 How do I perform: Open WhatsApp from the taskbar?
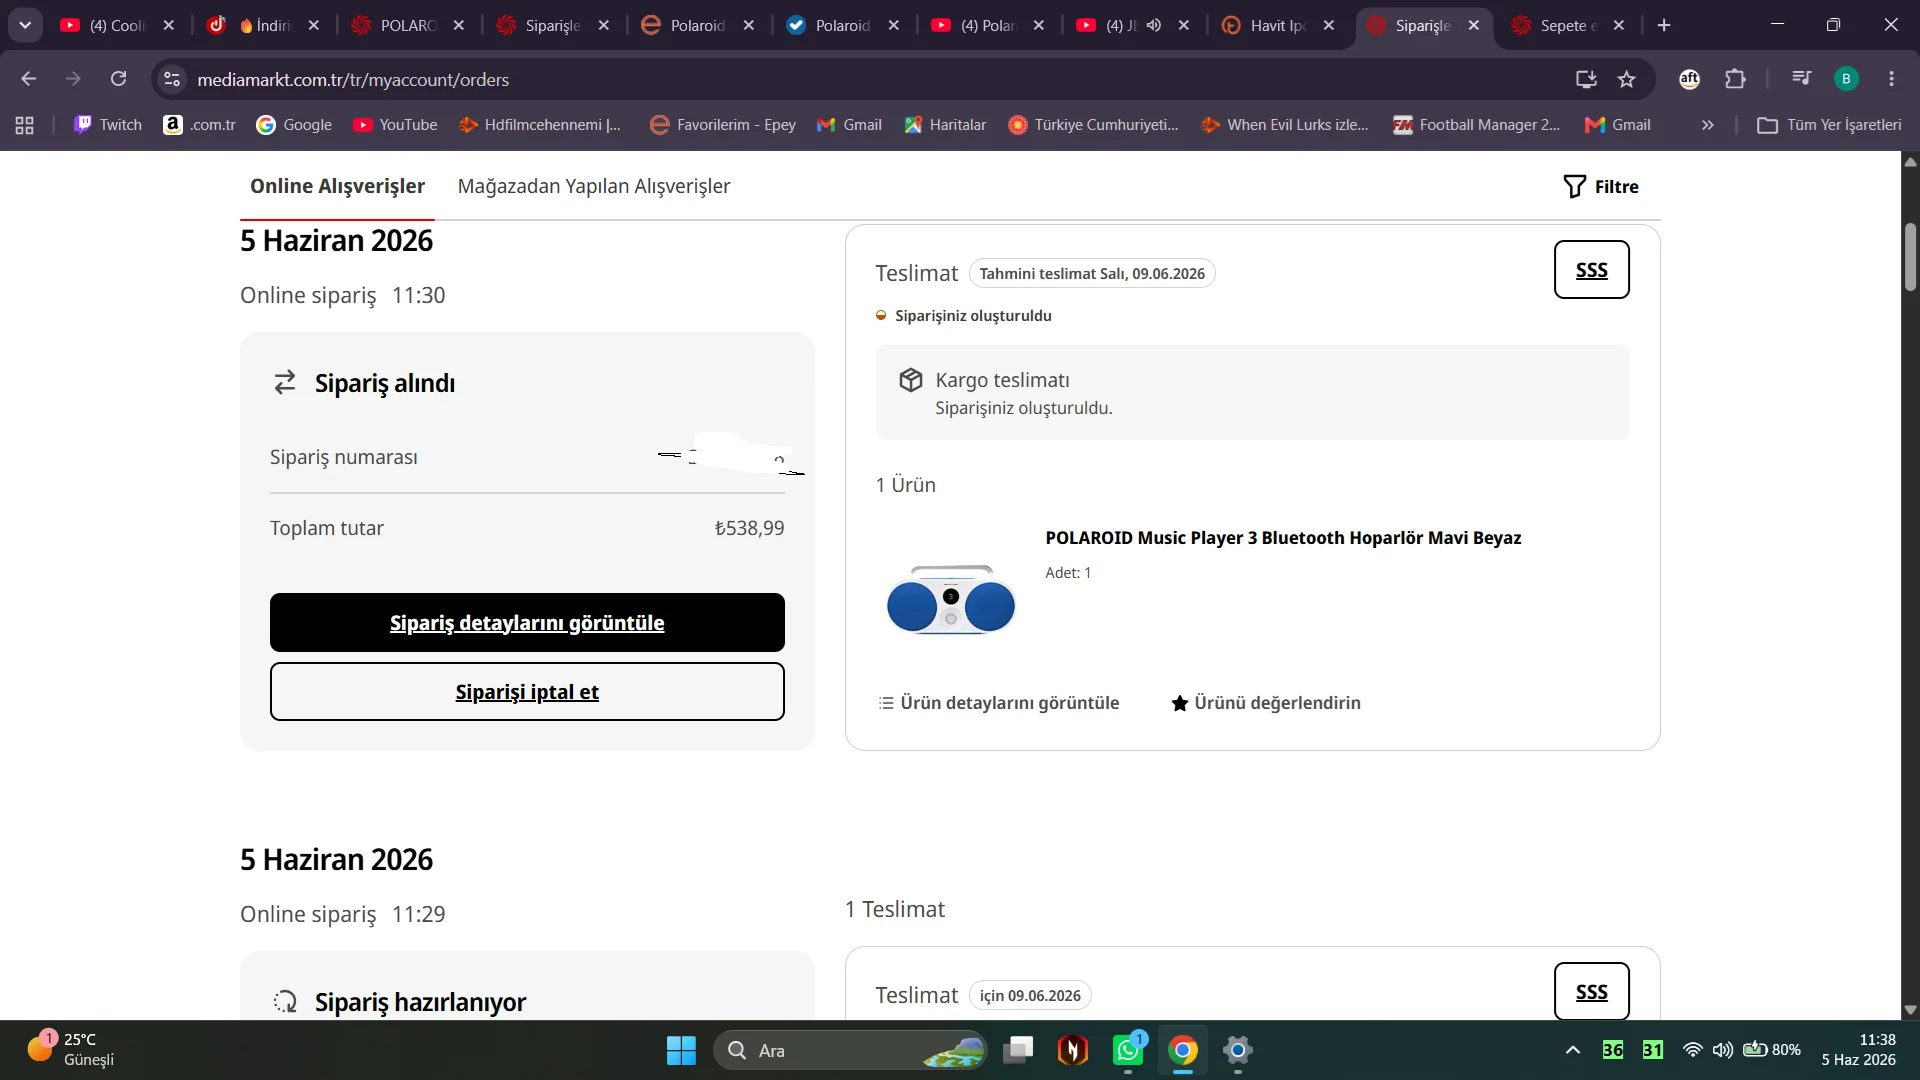pyautogui.click(x=1128, y=1050)
